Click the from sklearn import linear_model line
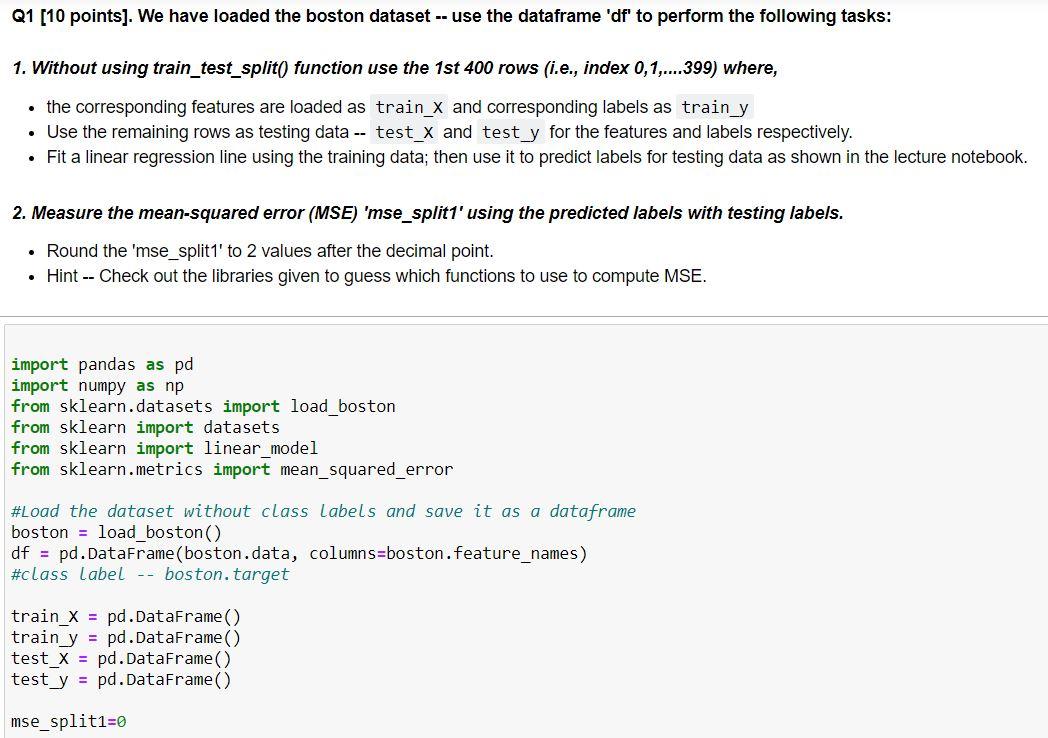This screenshot has width=1048, height=738. click(166, 448)
